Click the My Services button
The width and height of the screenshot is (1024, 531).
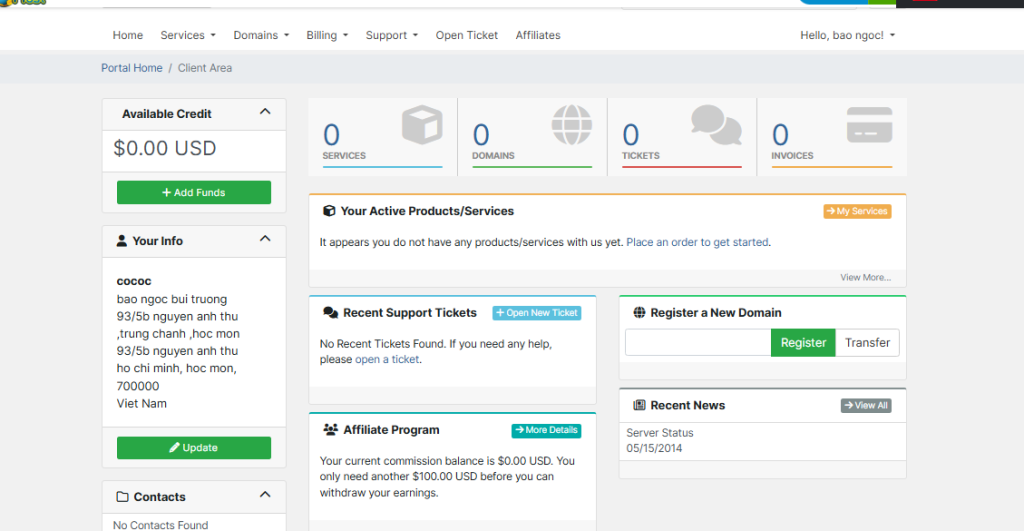tap(857, 212)
